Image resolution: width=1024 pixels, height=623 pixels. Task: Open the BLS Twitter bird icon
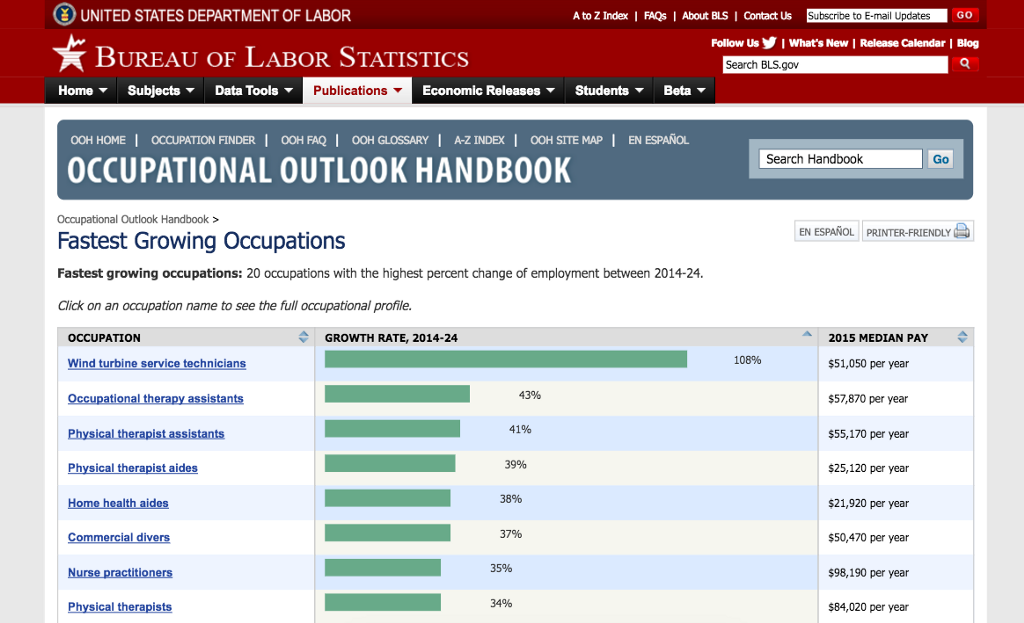[769, 43]
